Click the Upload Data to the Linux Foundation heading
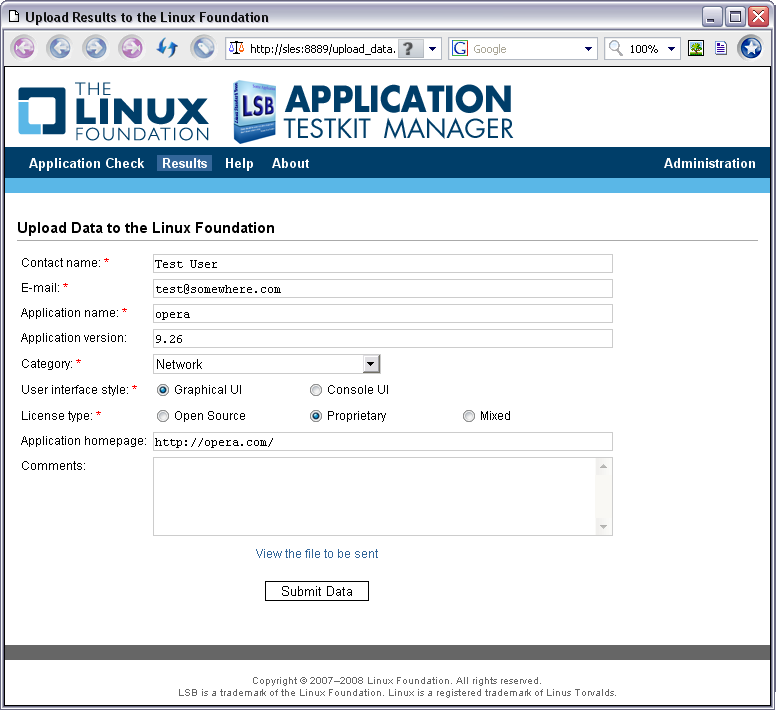Image resolution: width=776 pixels, height=710 pixels. pyautogui.click(x=146, y=228)
